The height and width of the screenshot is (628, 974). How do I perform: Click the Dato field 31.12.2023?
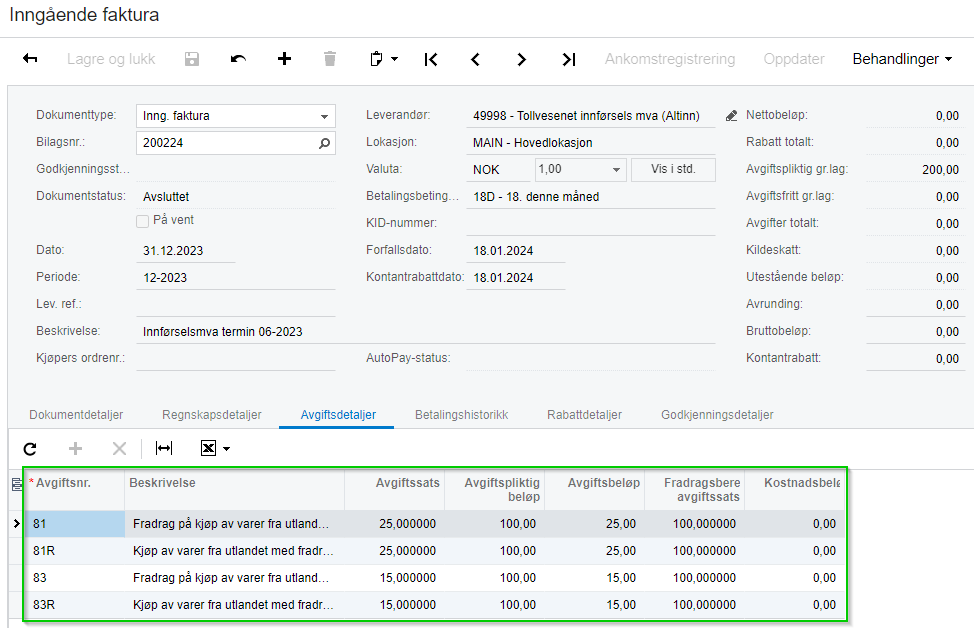[x=186, y=251]
